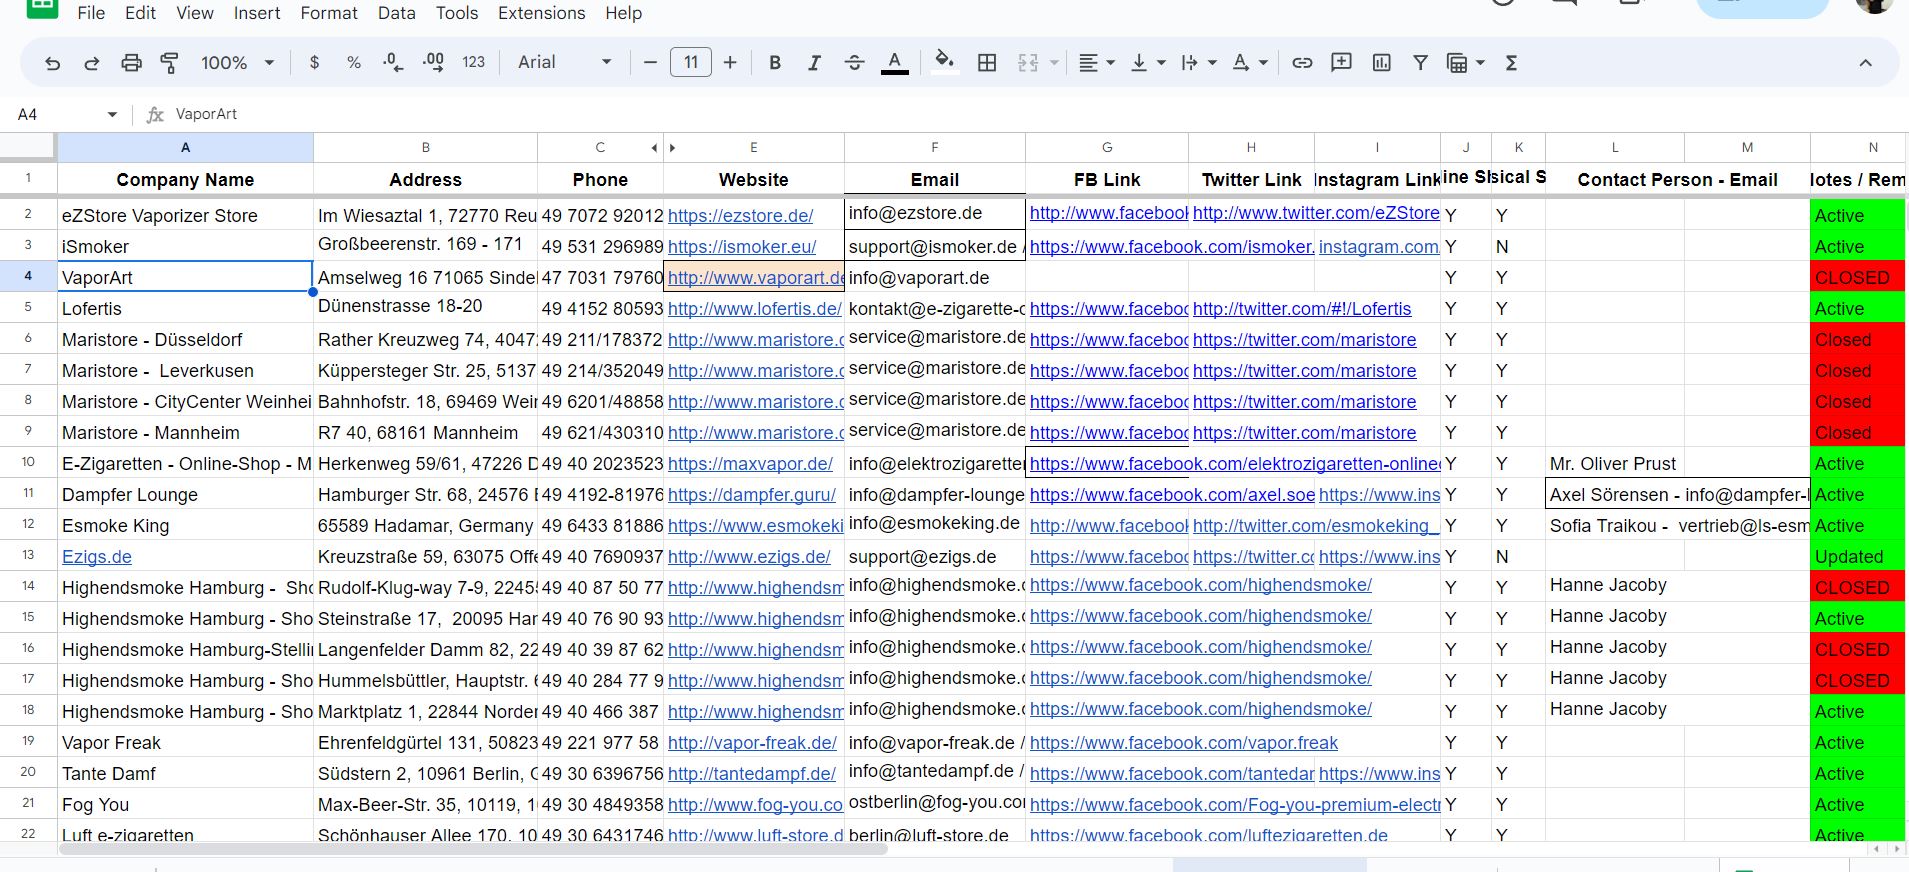Viewport: 1909px width, 872px height.
Task: Open the http://vapor-freak.de/ link
Action: (752, 743)
